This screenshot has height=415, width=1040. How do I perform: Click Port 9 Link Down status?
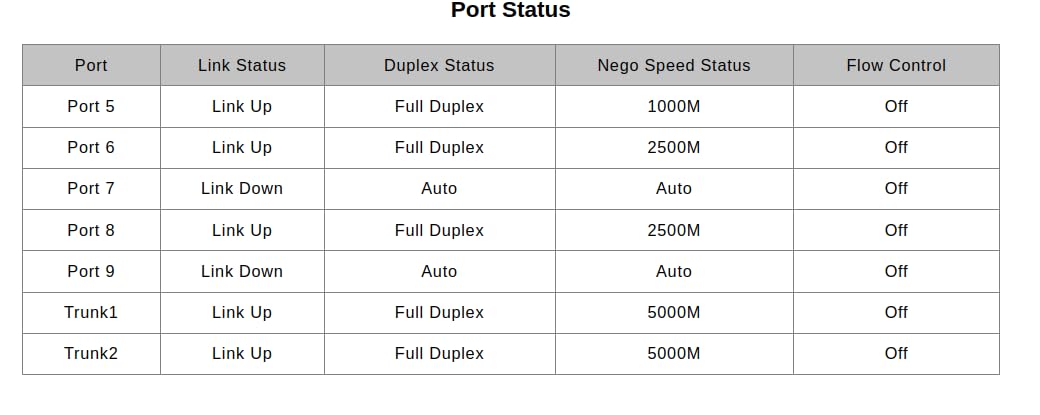tap(242, 272)
